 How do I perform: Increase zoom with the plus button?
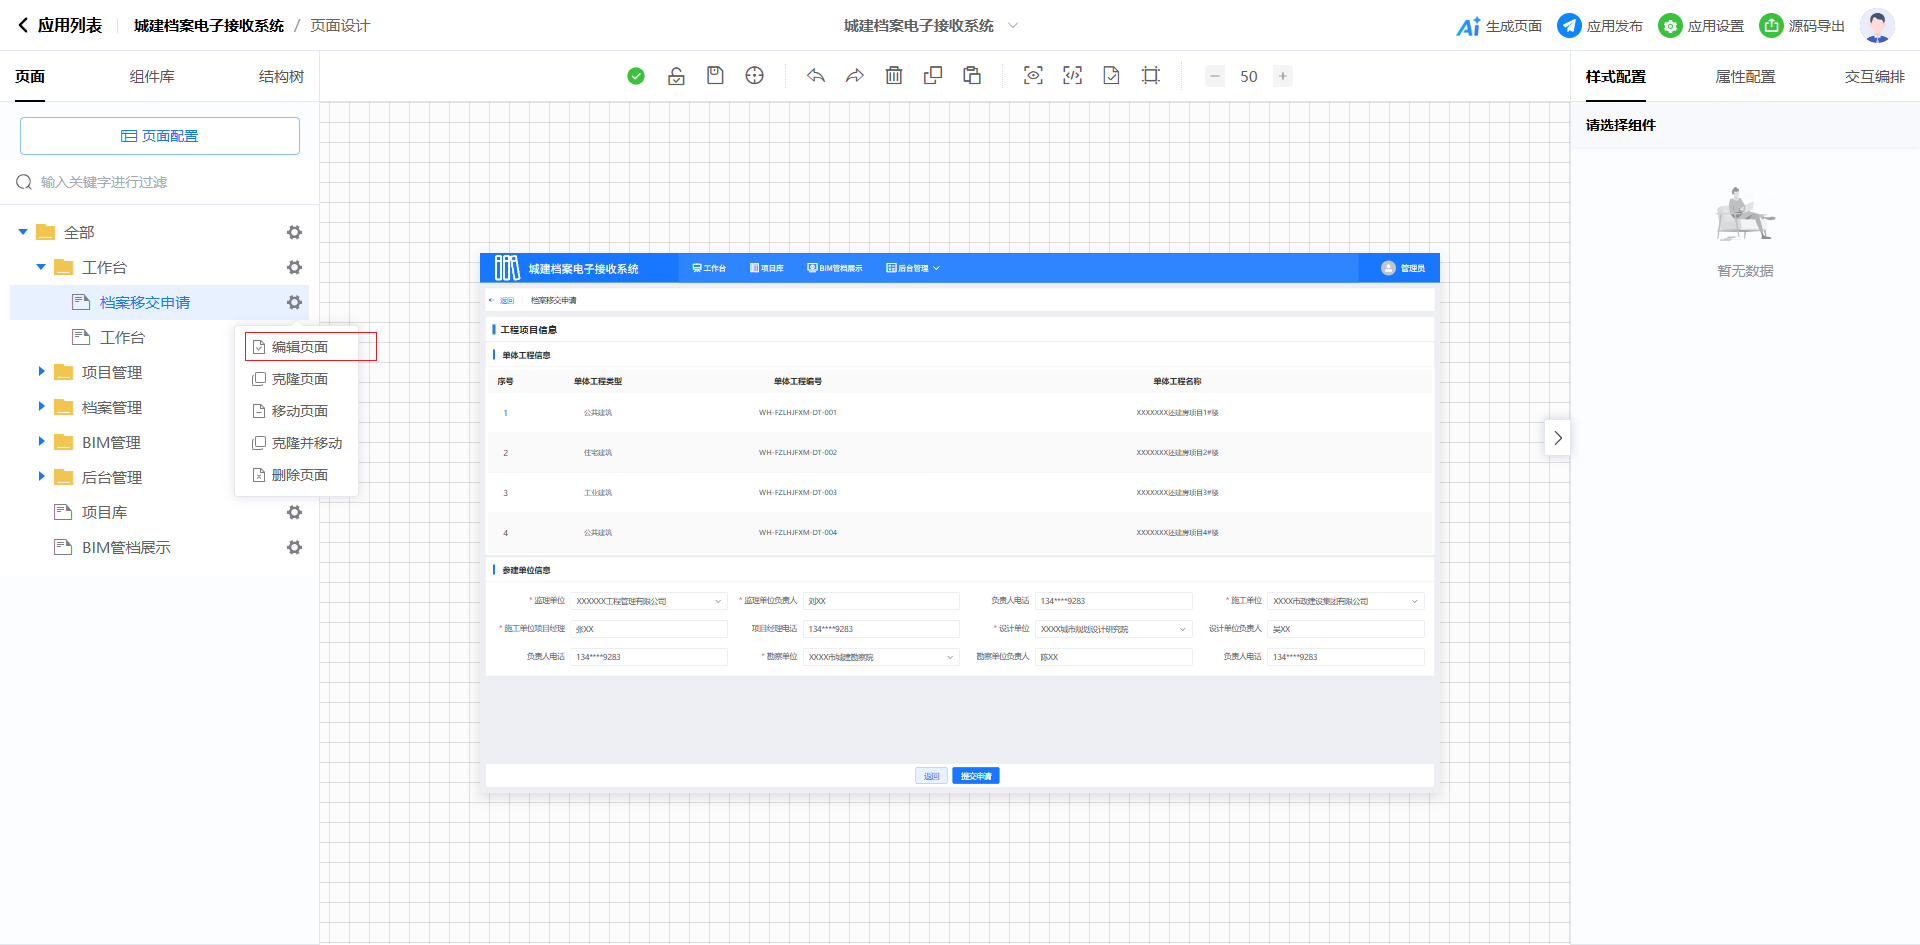1282,76
